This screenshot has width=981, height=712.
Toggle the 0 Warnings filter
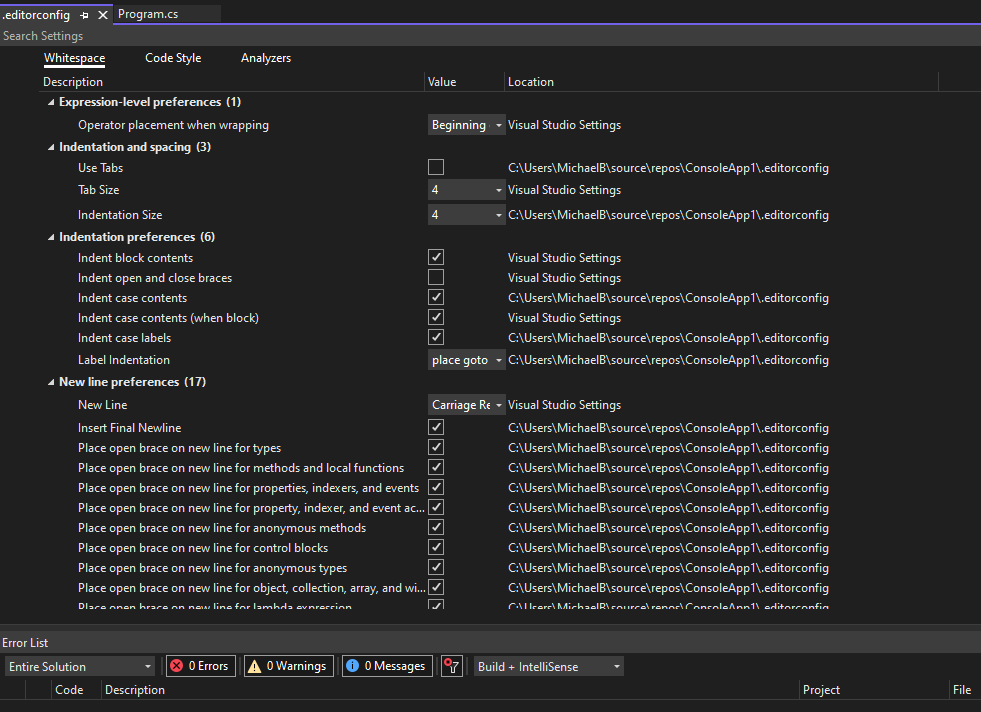coord(289,666)
